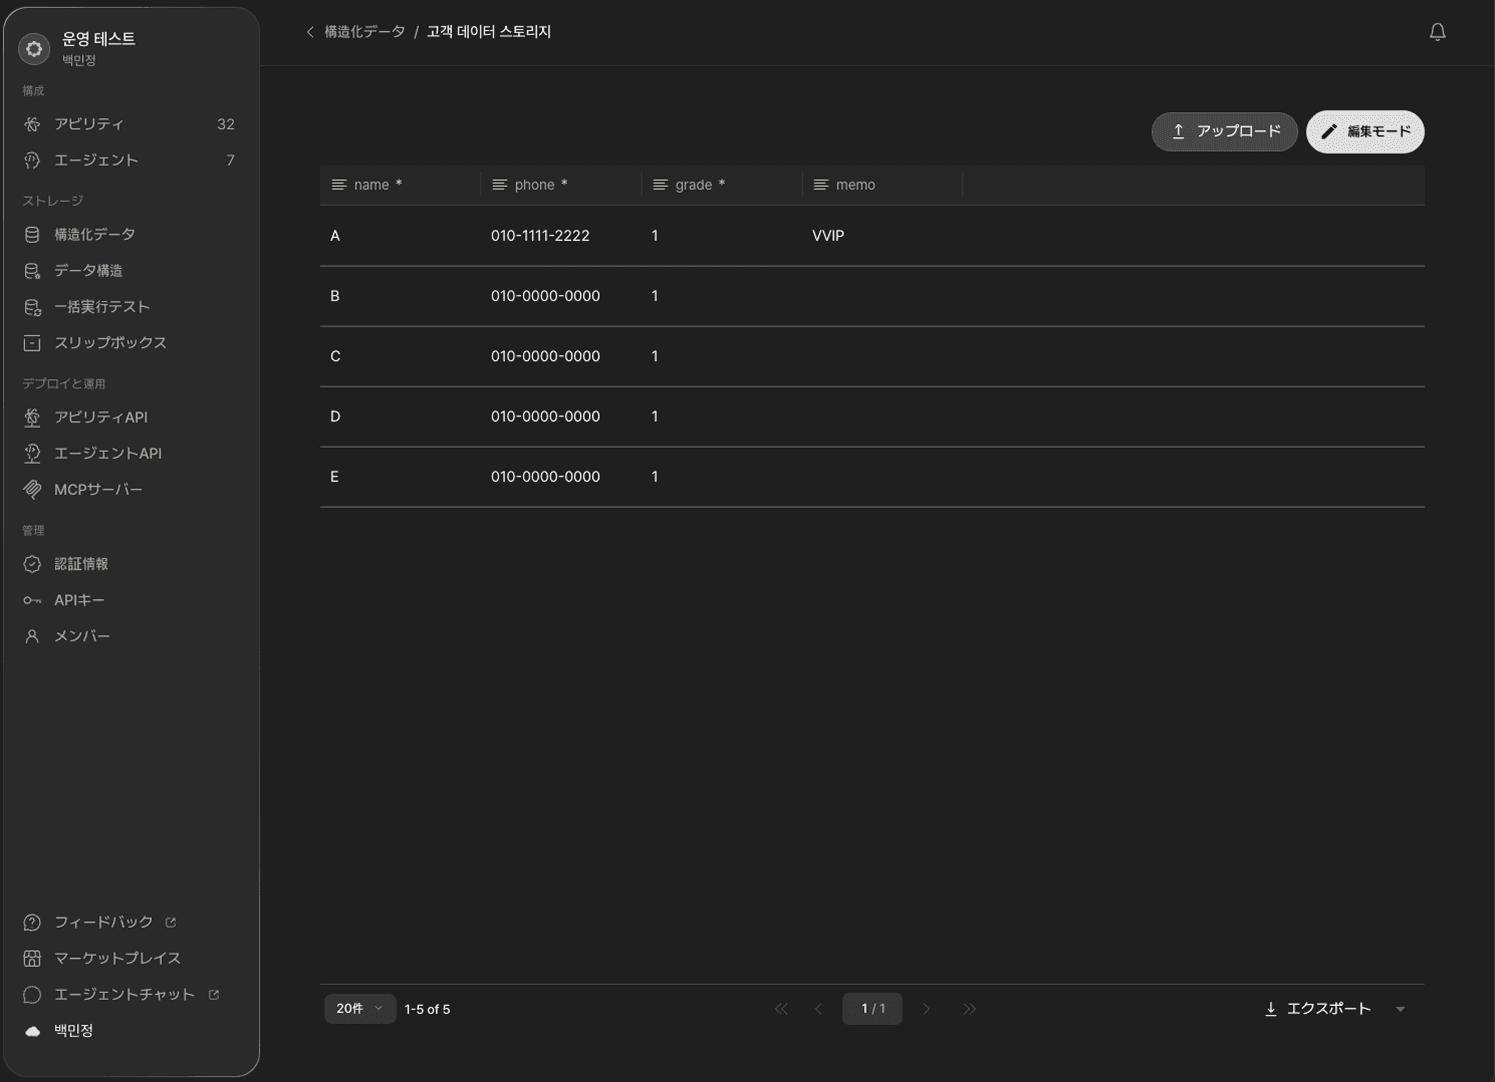Click the 1 / 1 page number field
Image resolution: width=1495 pixels, height=1082 pixels.
872,1009
